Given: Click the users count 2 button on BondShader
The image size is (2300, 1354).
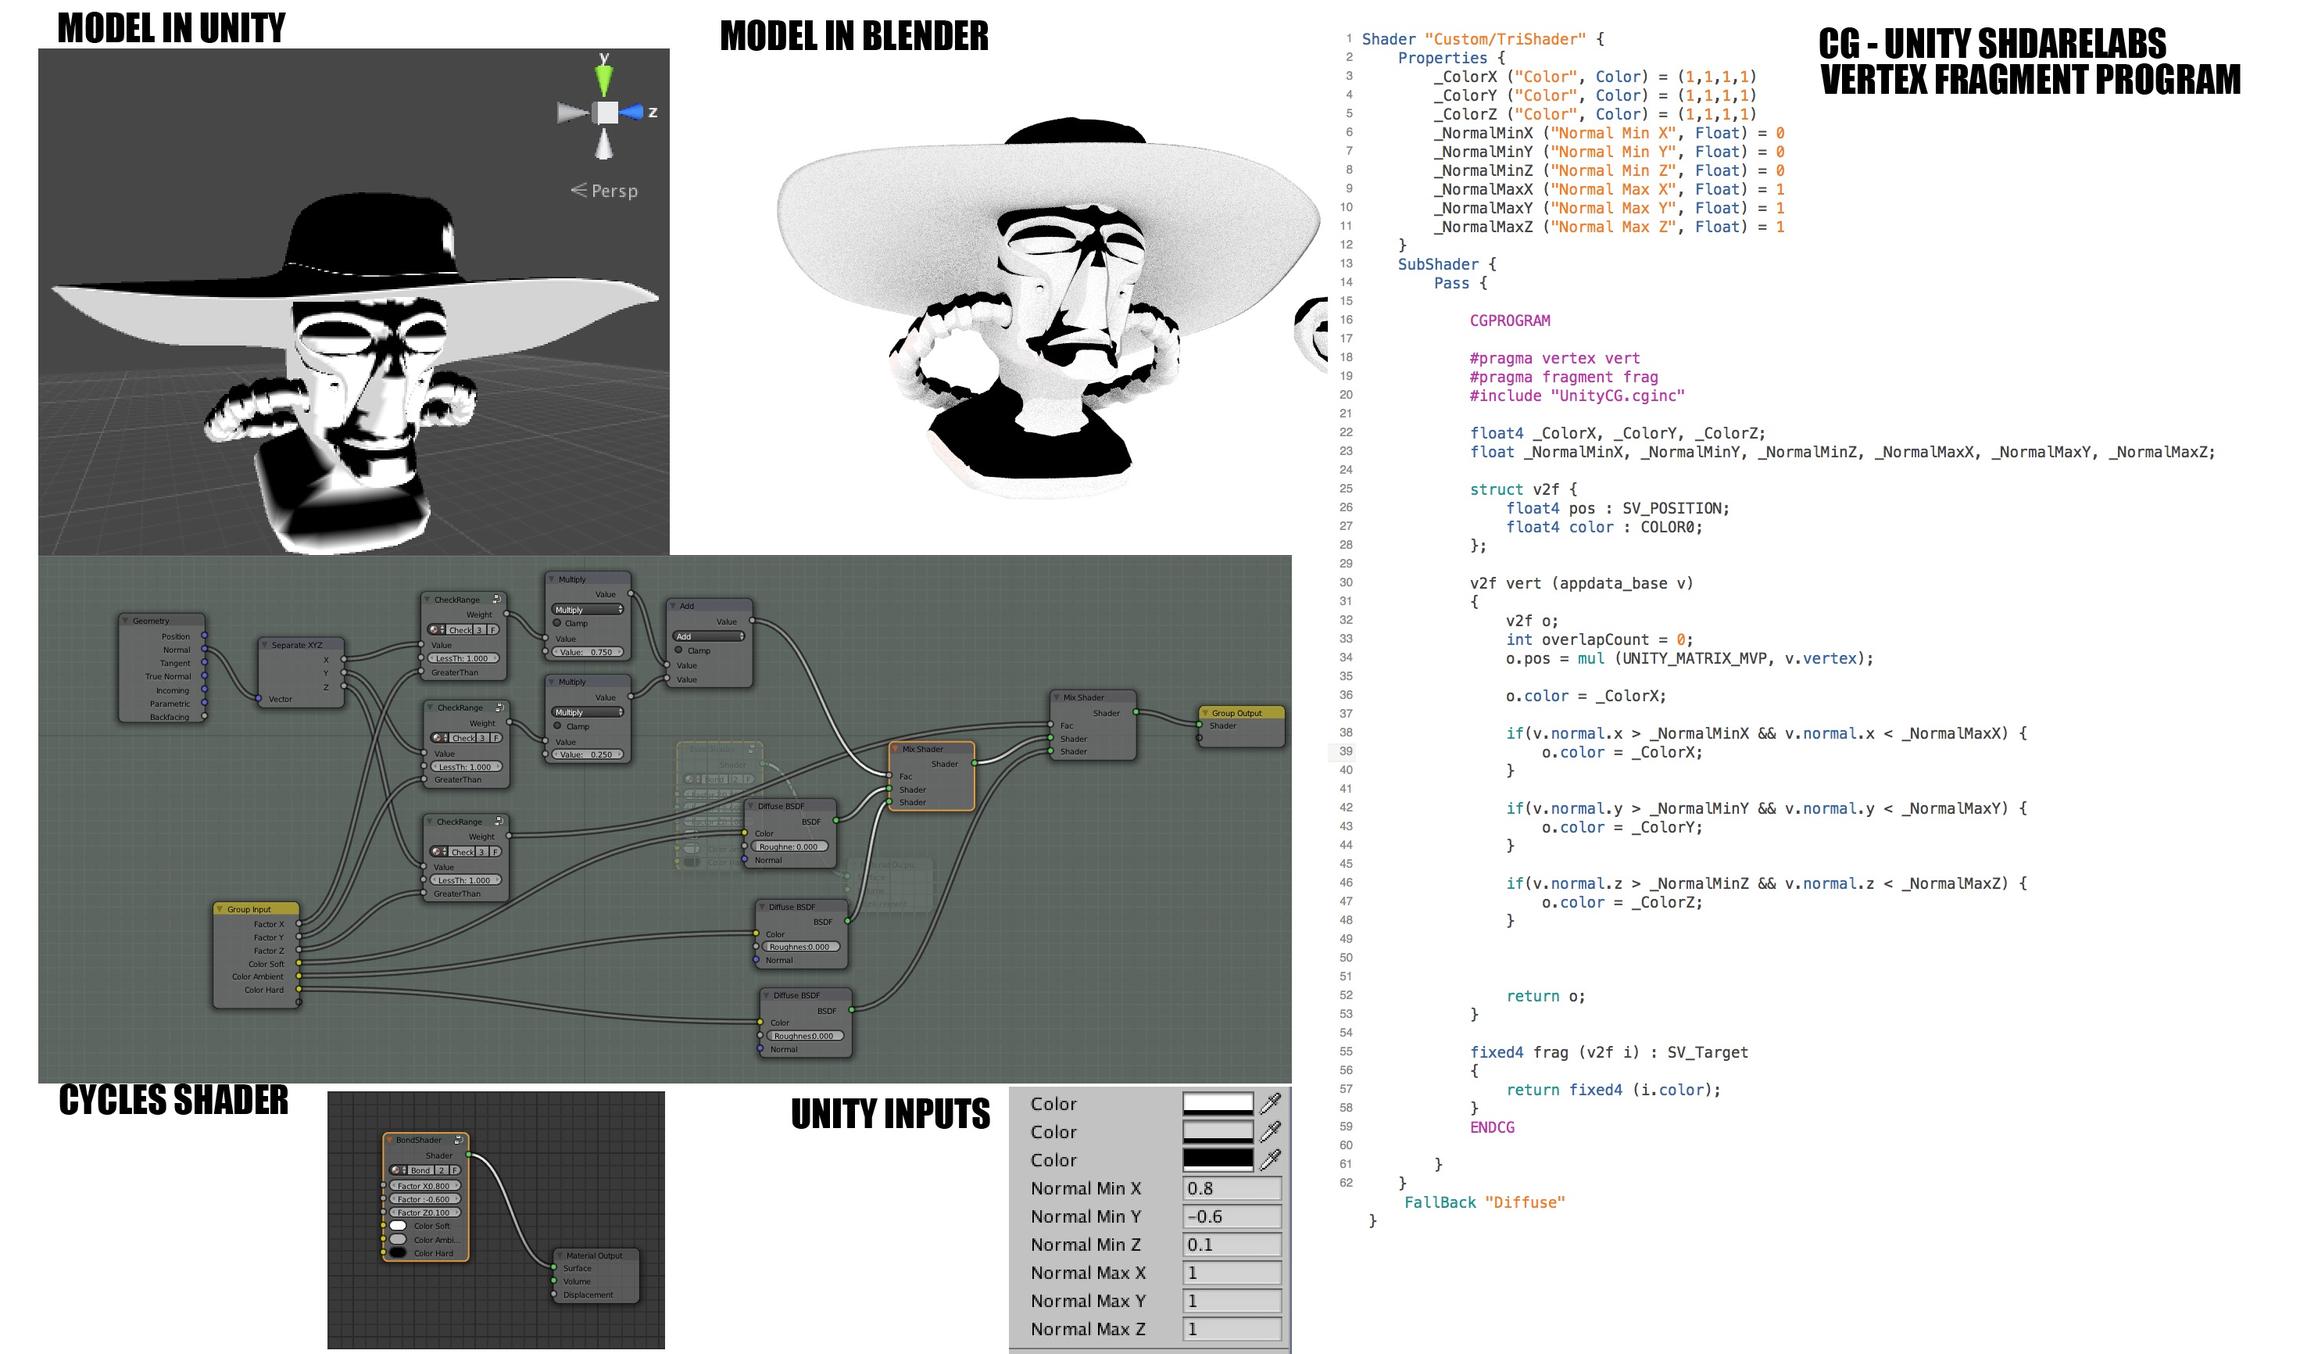Looking at the screenshot, I should (x=442, y=1170).
